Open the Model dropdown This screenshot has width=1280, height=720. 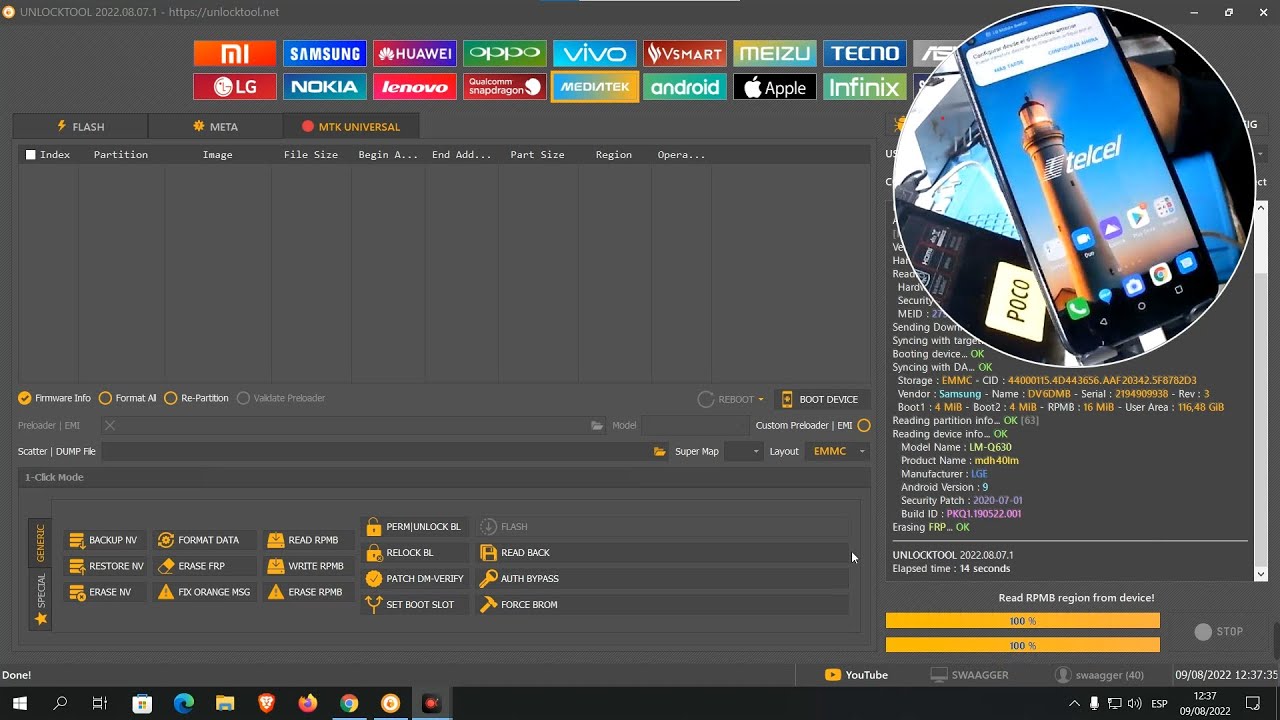(695, 426)
